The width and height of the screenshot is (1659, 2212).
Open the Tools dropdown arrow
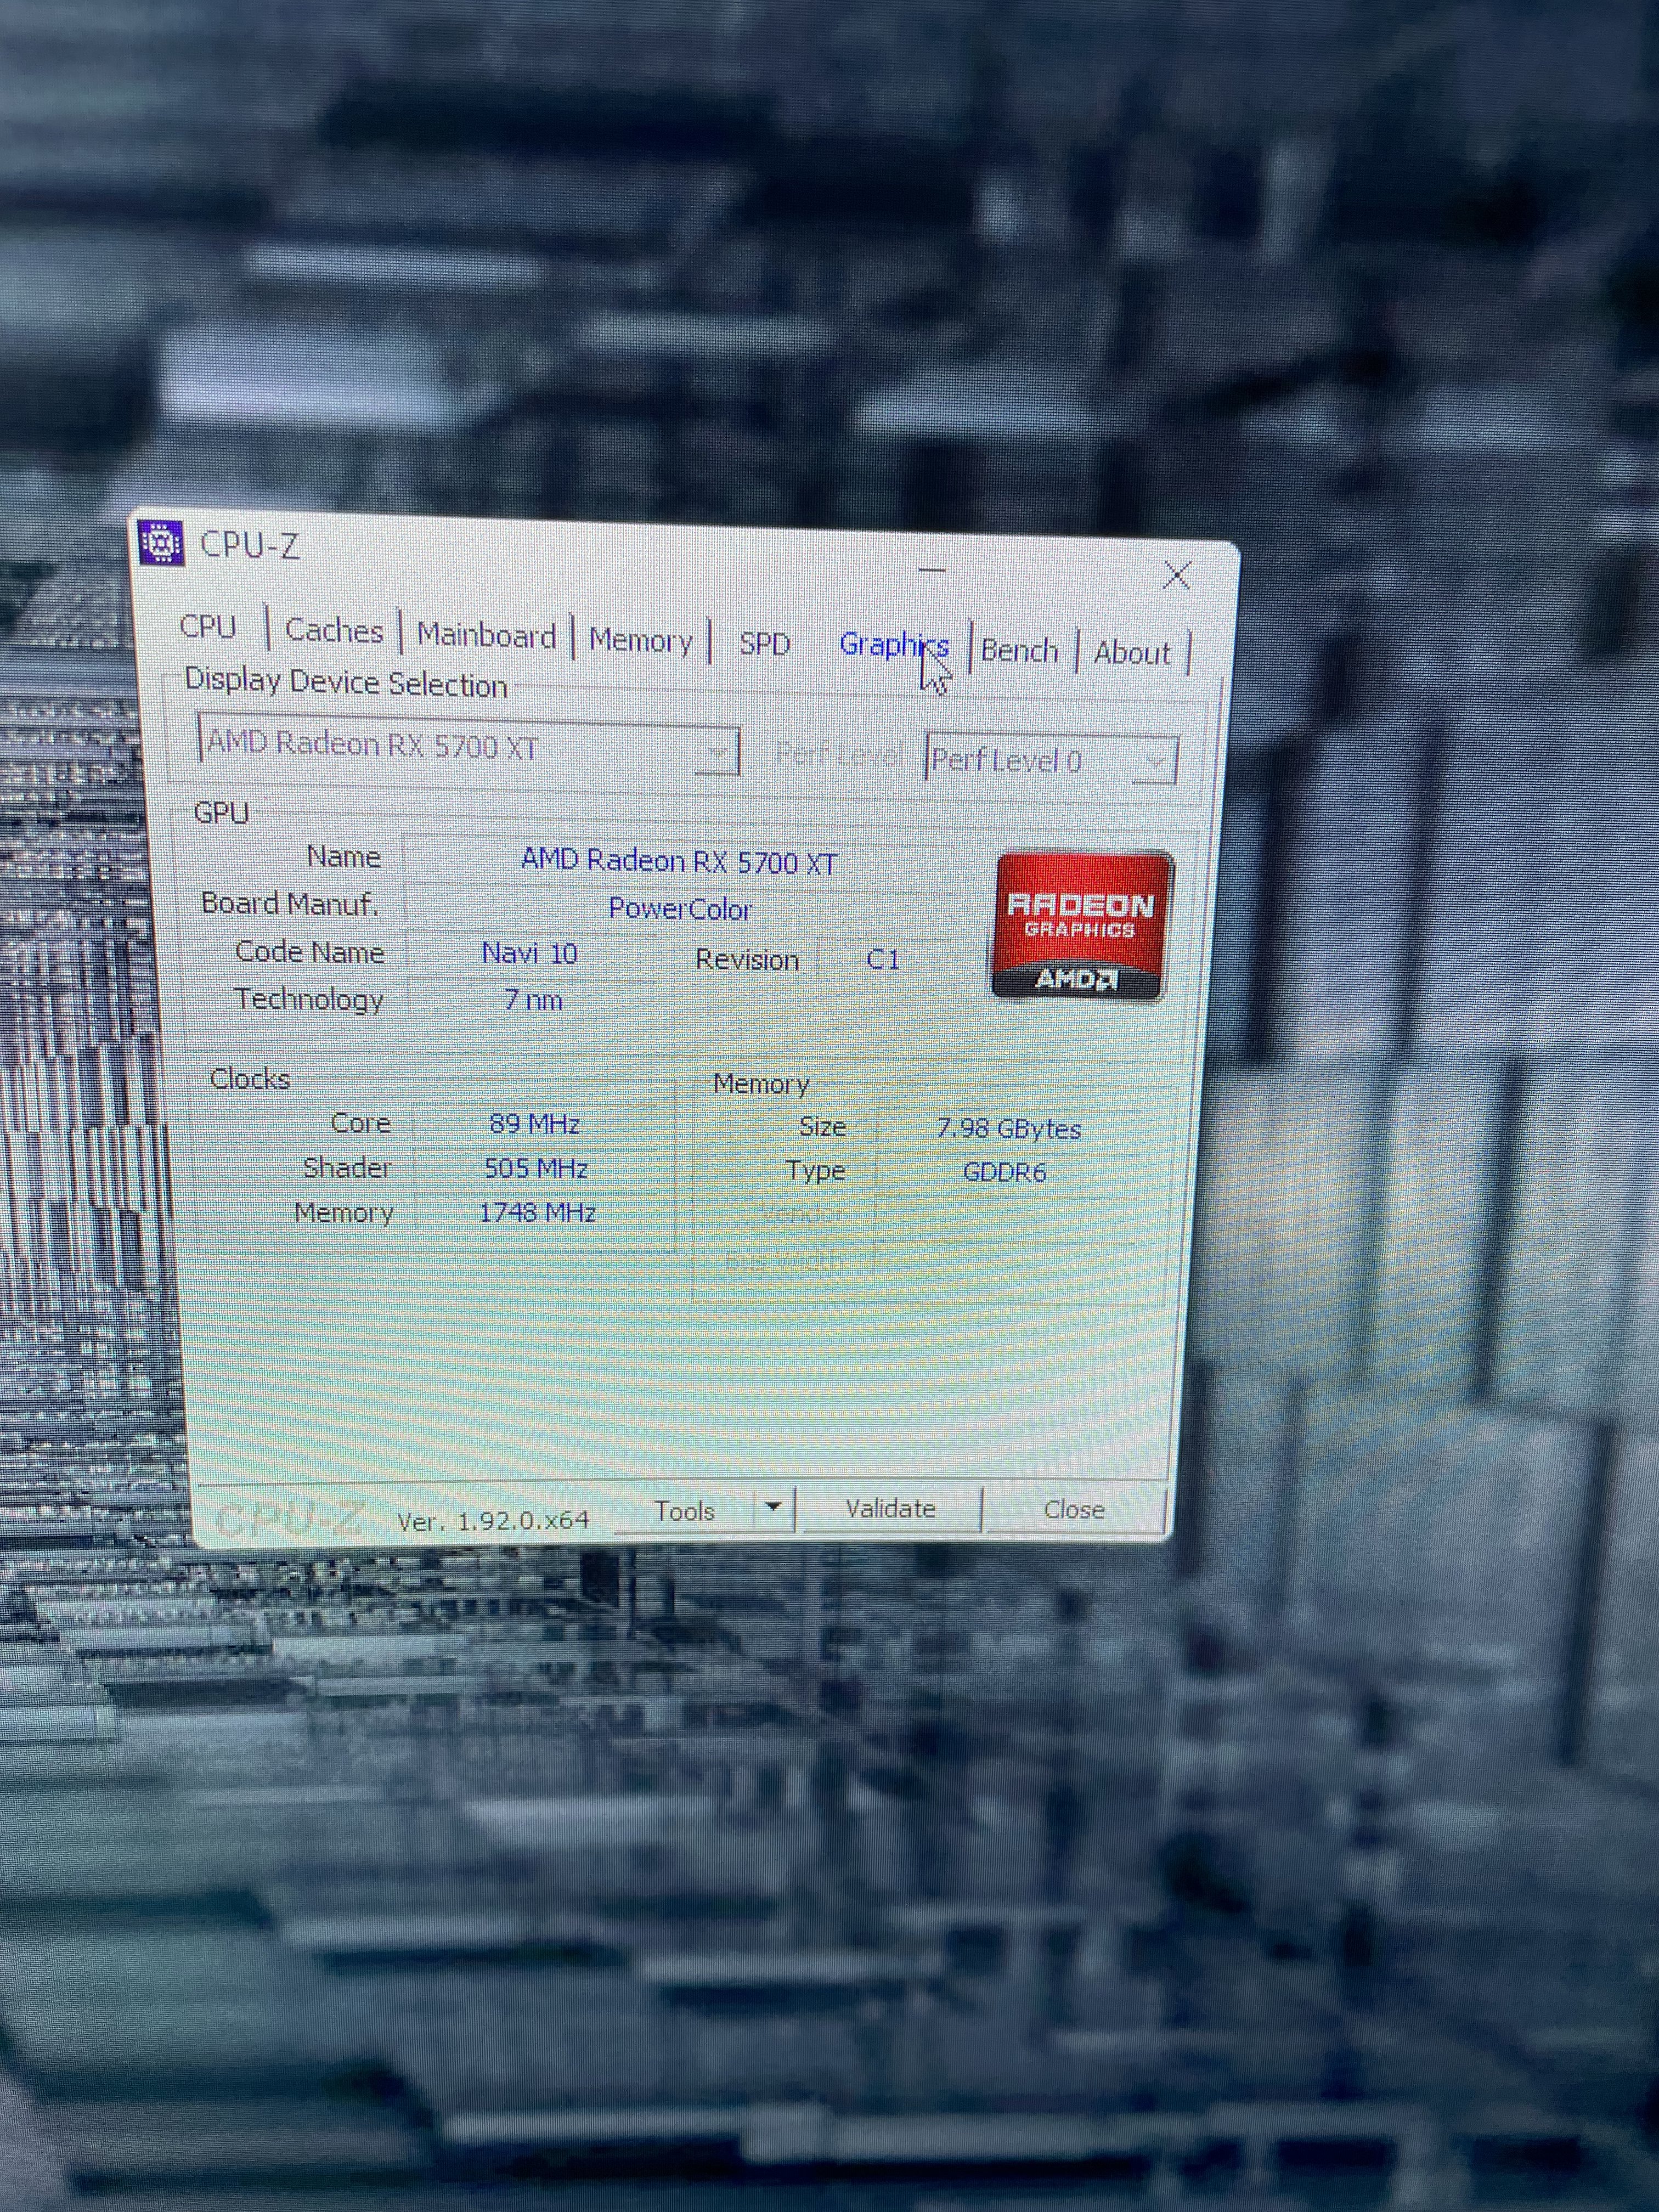(773, 1507)
